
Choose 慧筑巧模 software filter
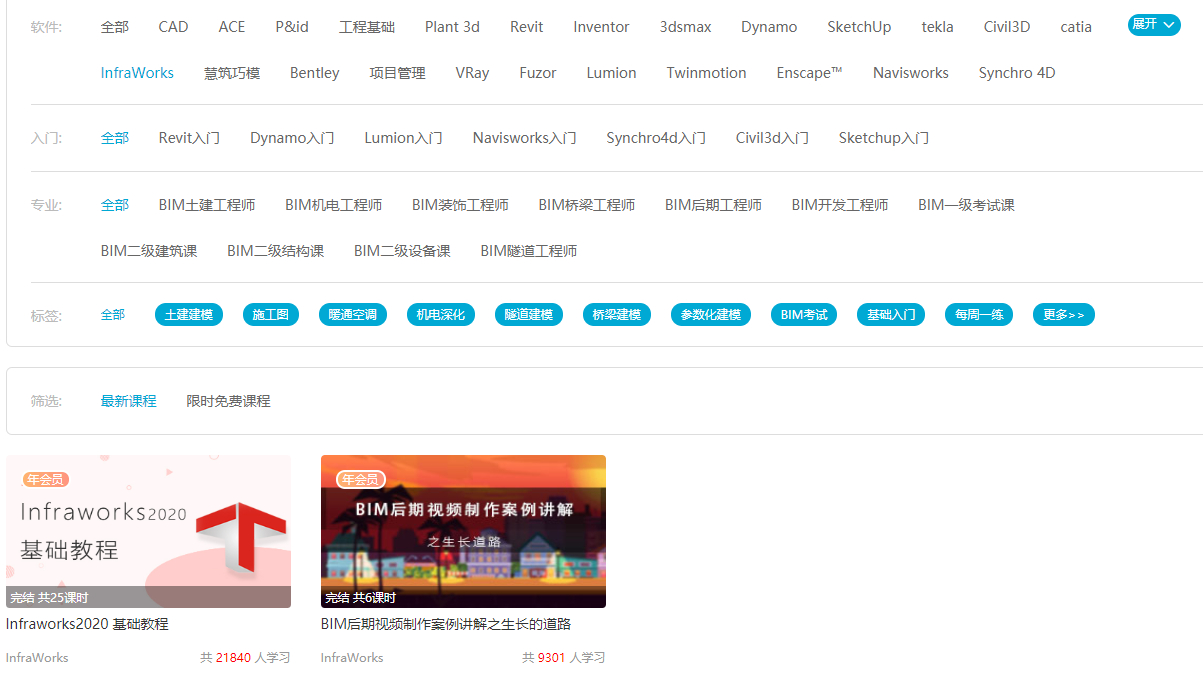click(x=232, y=73)
